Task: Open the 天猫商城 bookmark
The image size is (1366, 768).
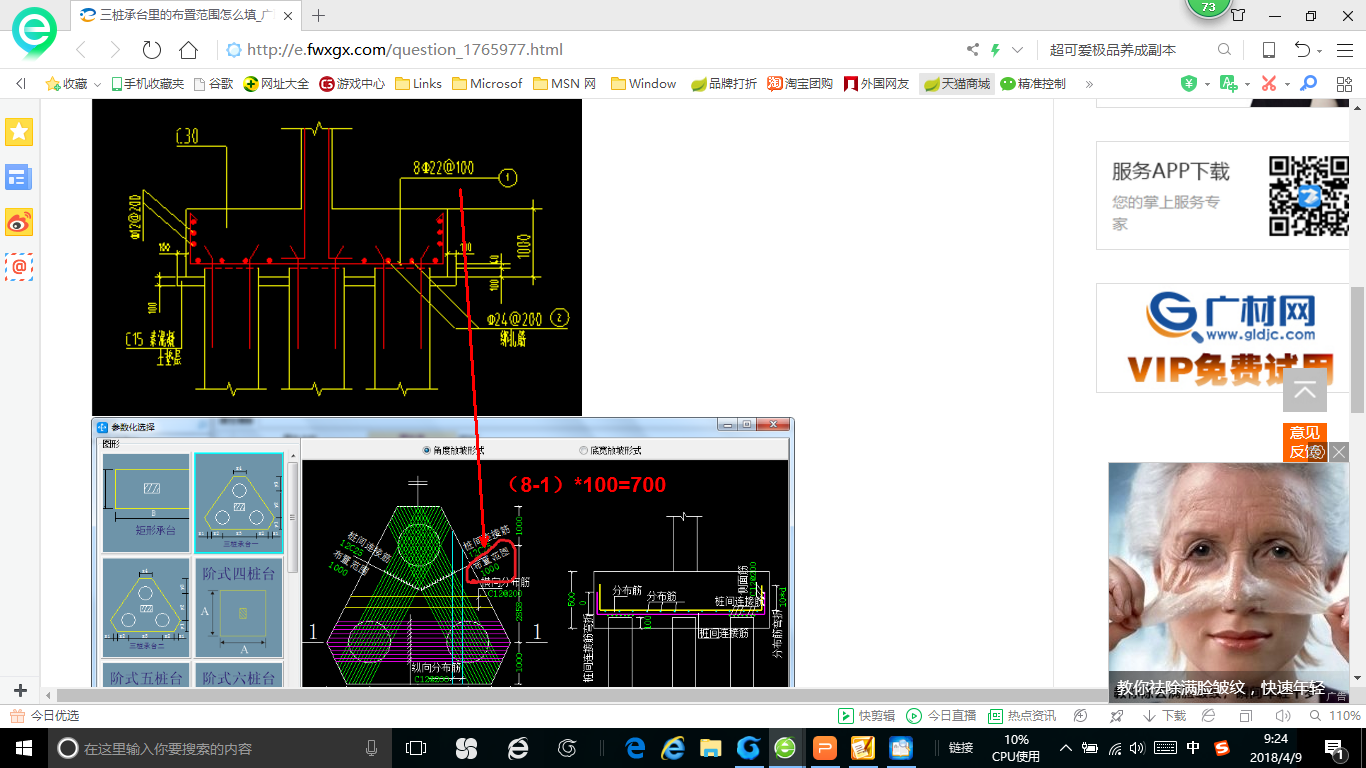Action: tap(956, 84)
